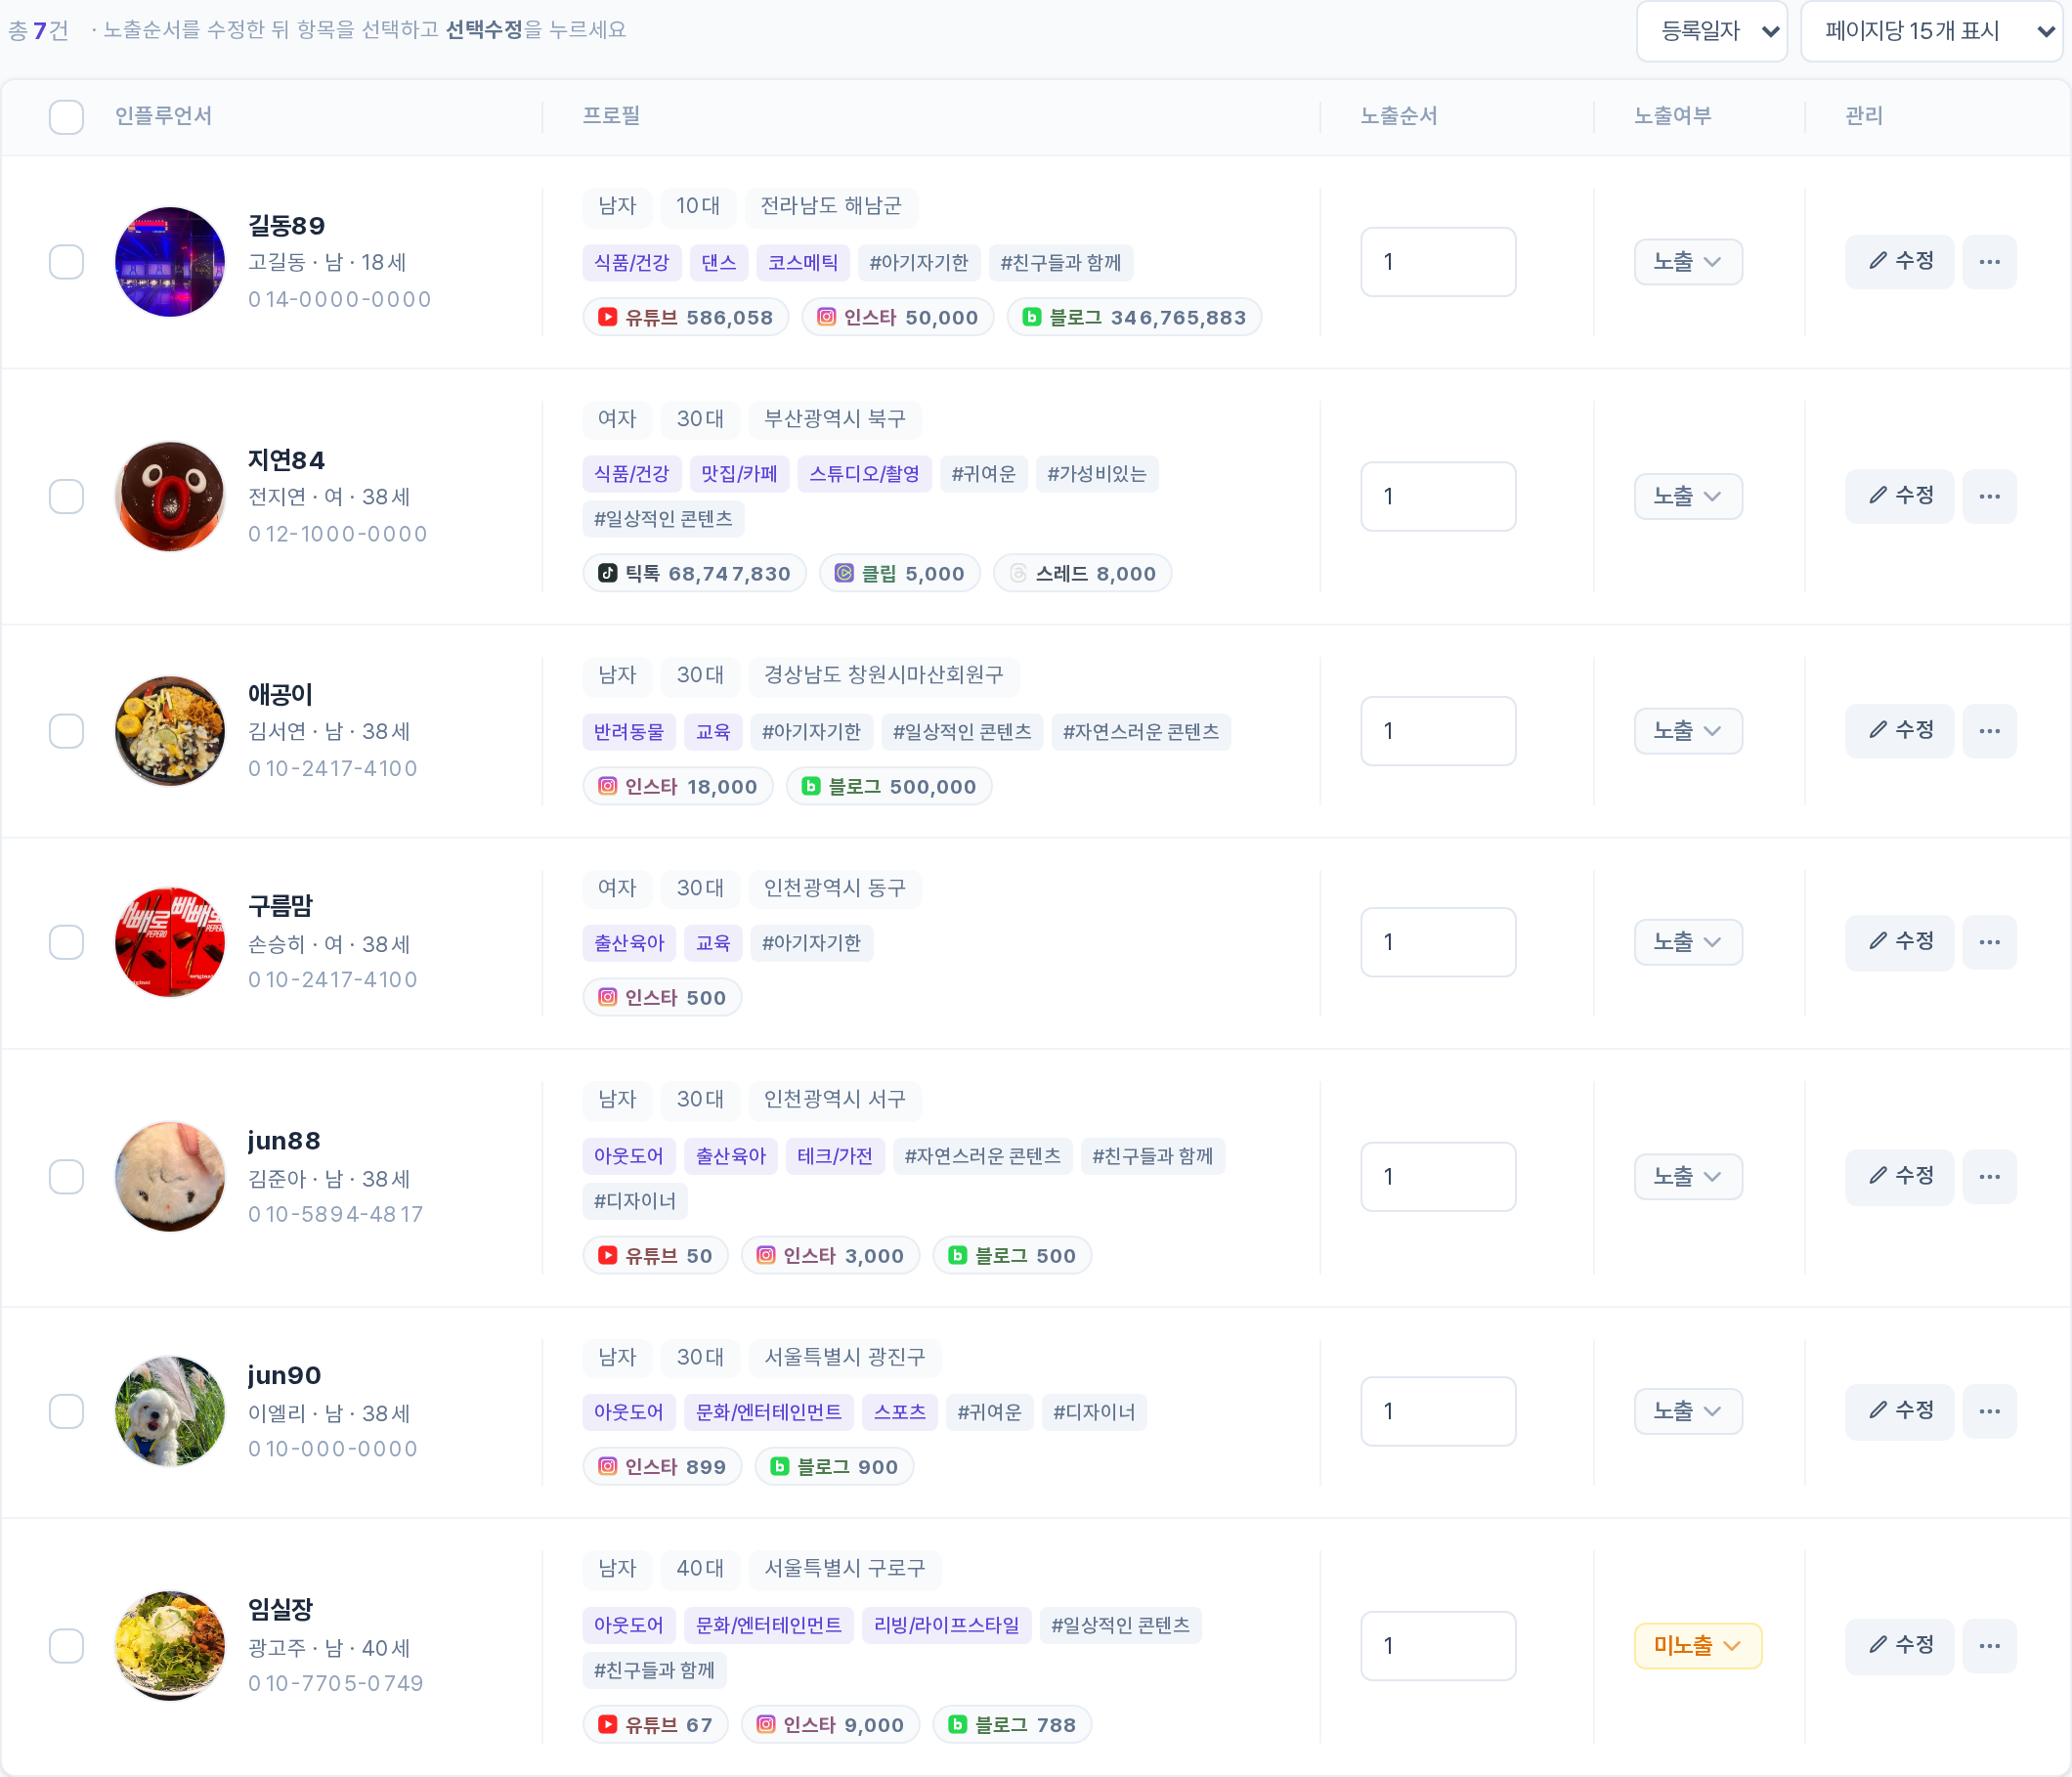This screenshot has height=1777, width=2072.
Task: Open the 미노출 dropdown for 임실장
Action: (1698, 1647)
